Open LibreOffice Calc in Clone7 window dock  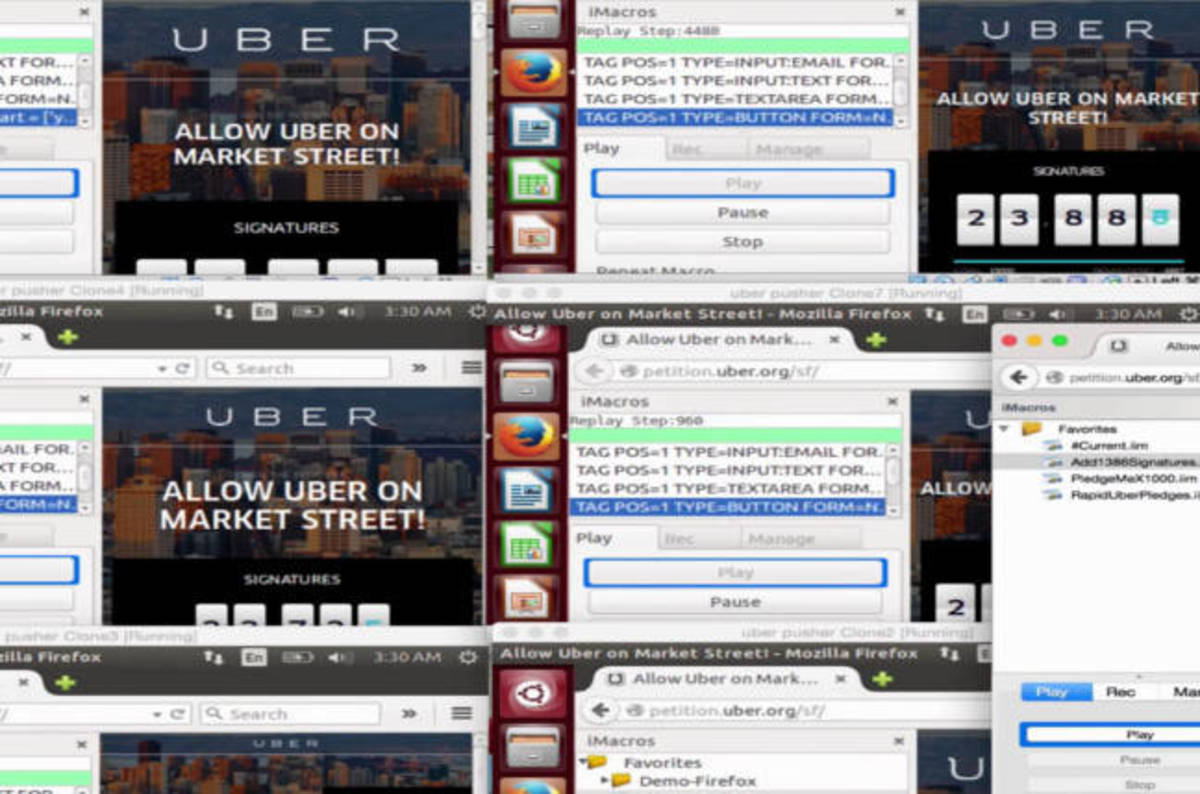coord(526,546)
